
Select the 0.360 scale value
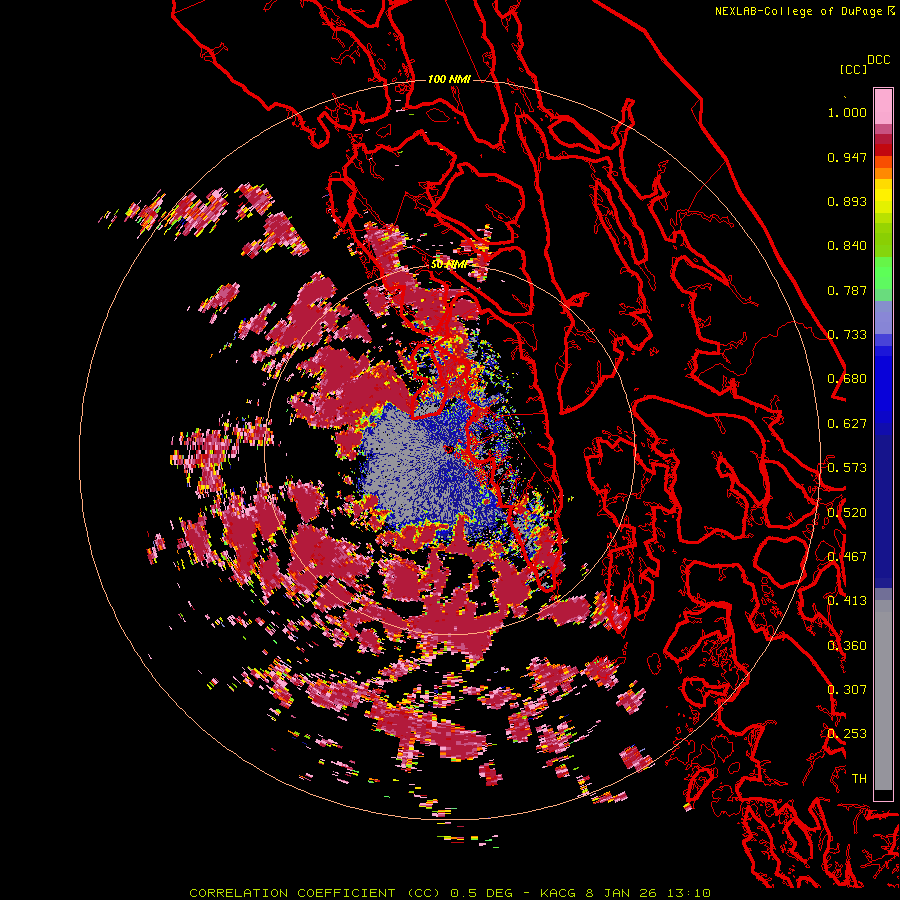[x=847, y=645]
